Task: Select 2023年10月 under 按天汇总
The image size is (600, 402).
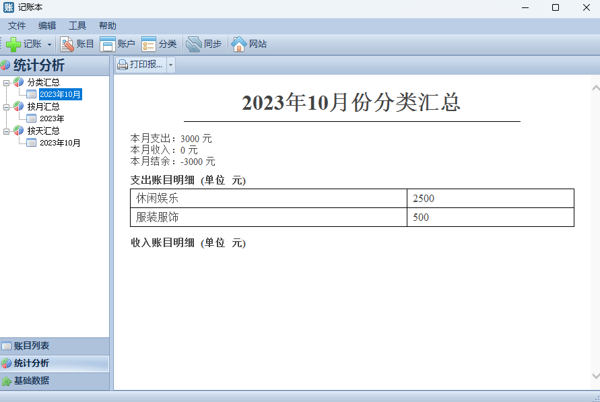Action: [59, 143]
